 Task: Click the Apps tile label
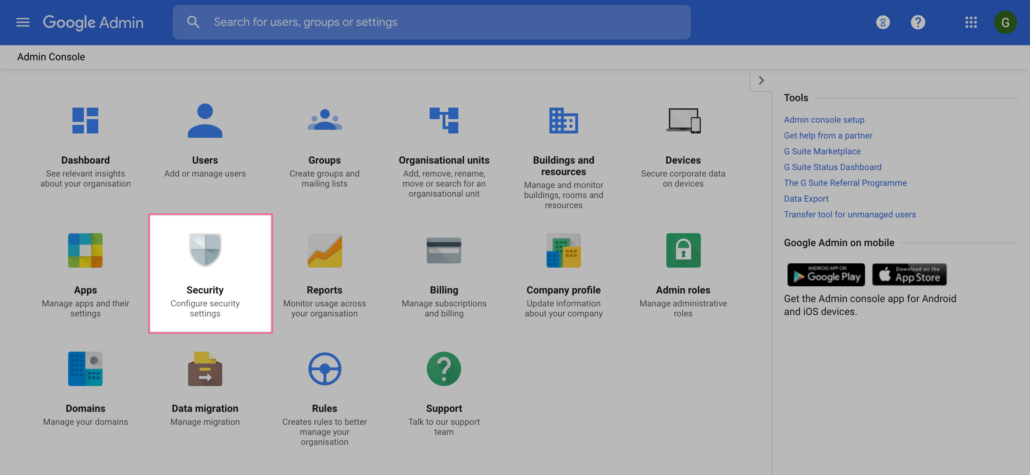[85, 290]
